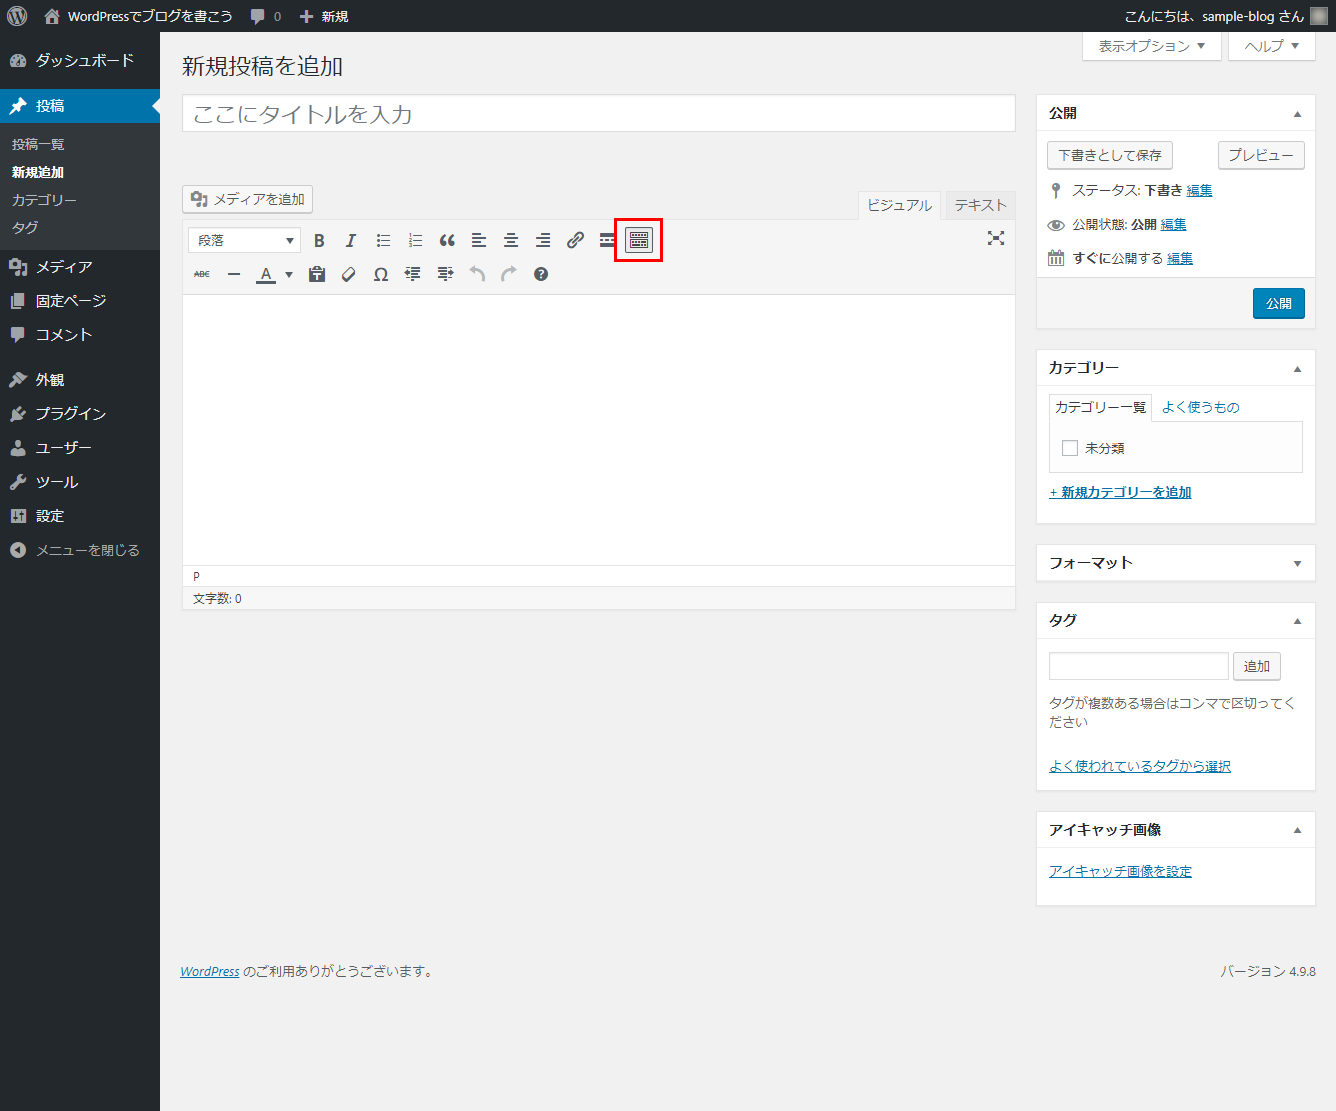Viewport: 1336px width, 1111px height.
Task: Insert a blockquote
Action: click(447, 240)
